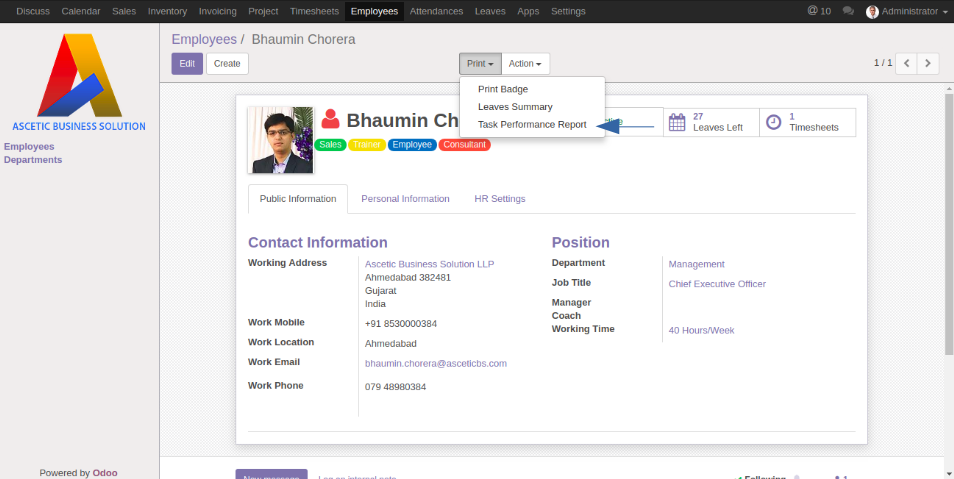Image resolution: width=954 pixels, height=479 pixels.
Task: Click the Ahmedabad work location value
Action: [x=391, y=344]
